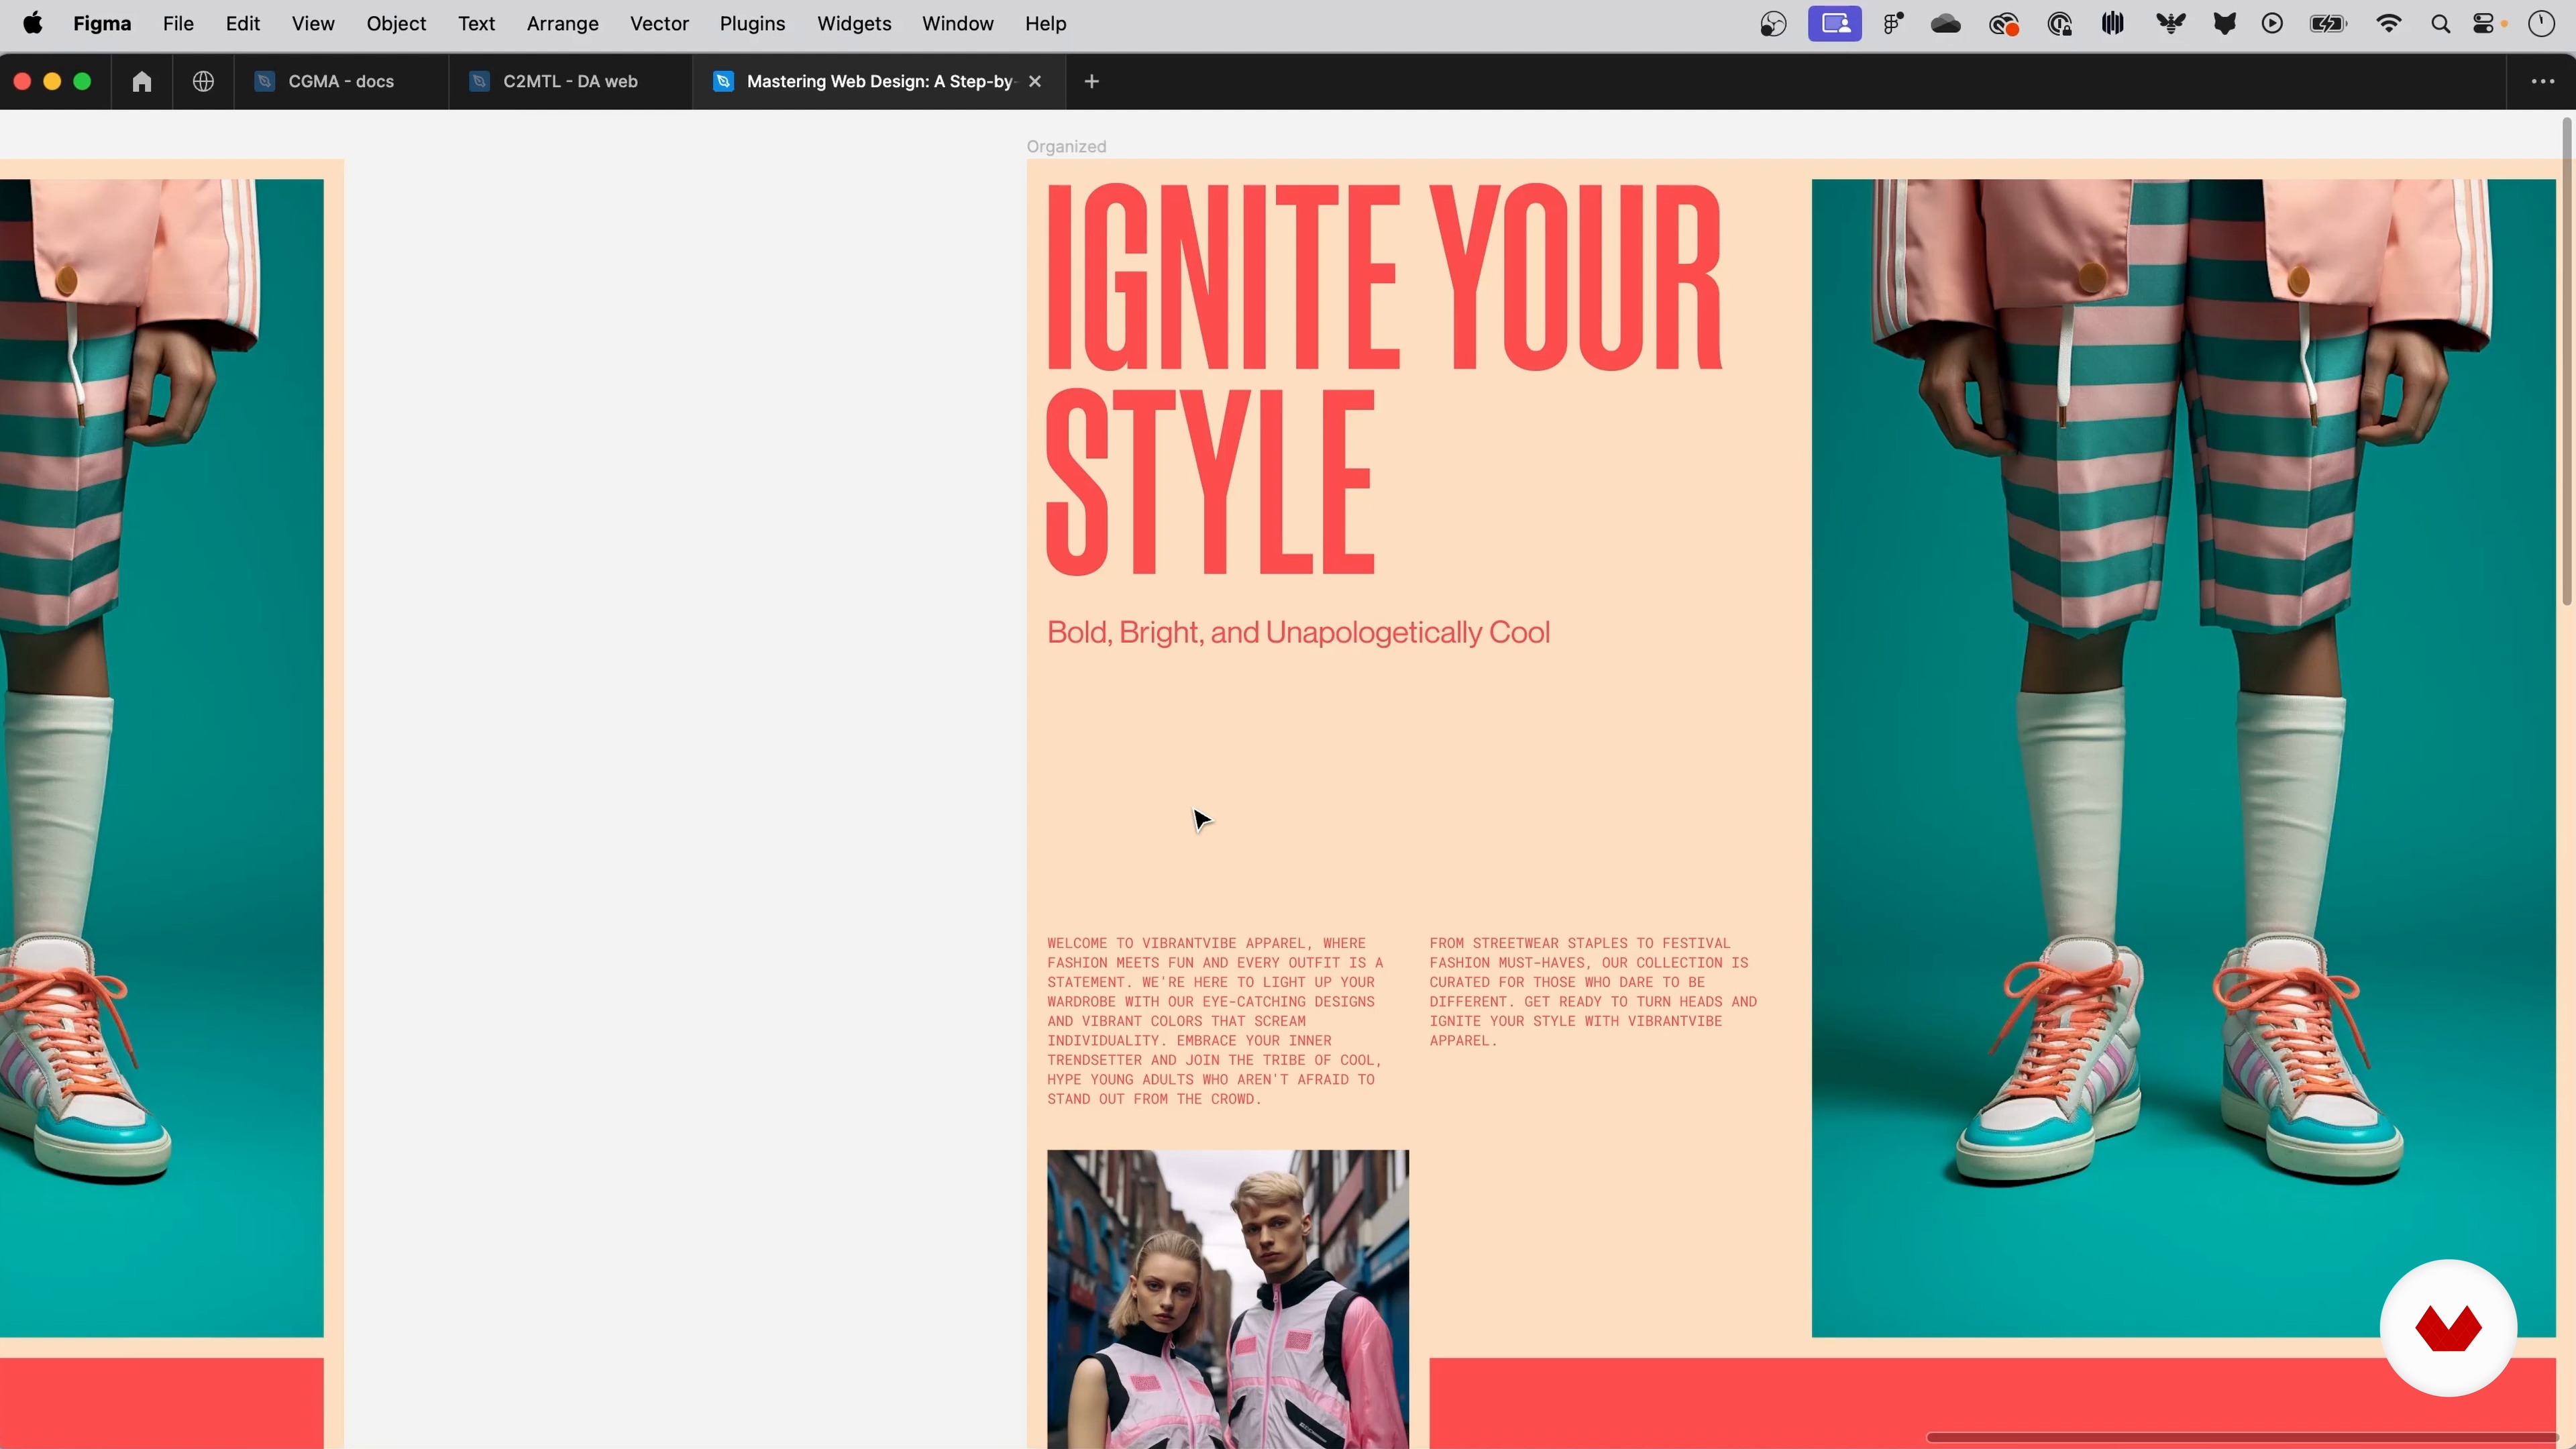Image resolution: width=2576 pixels, height=1449 pixels.
Task: Click the fox head menu bar icon
Action: (x=2224, y=24)
